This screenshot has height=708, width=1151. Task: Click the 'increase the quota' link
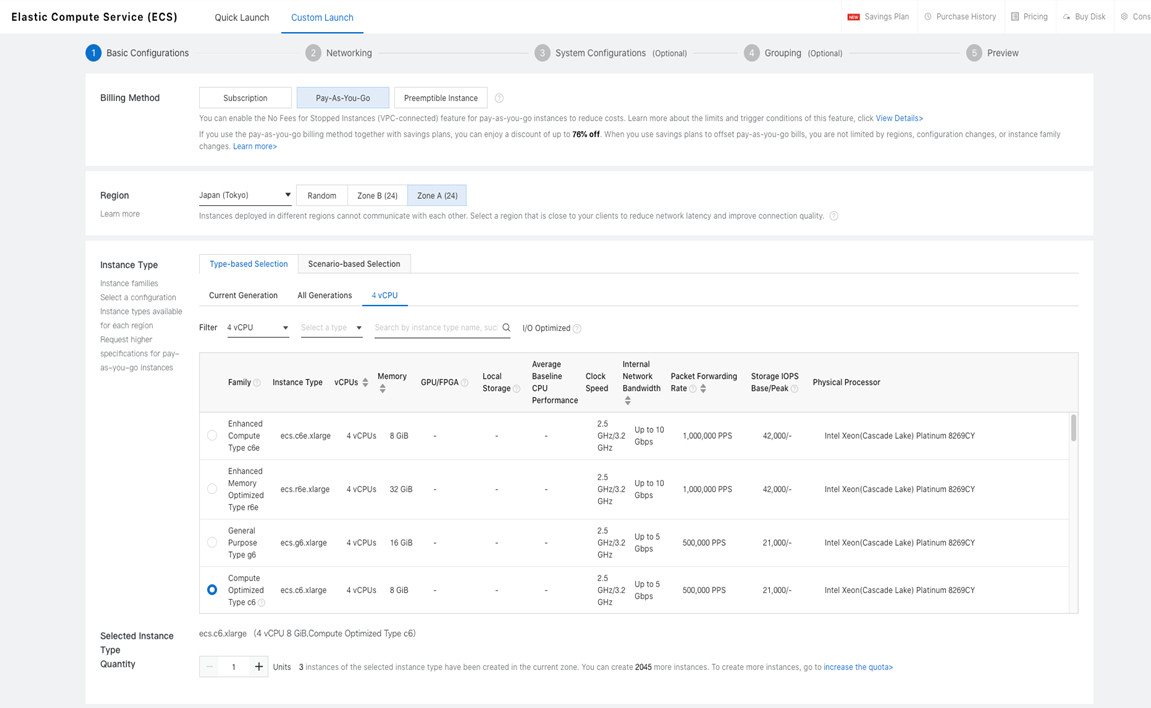(858, 667)
